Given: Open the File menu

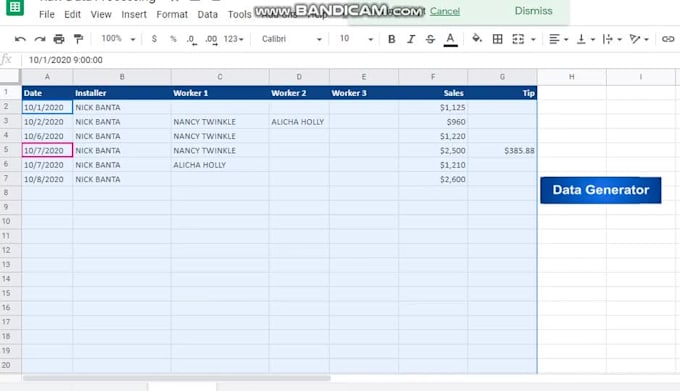Looking at the screenshot, I should [47, 14].
